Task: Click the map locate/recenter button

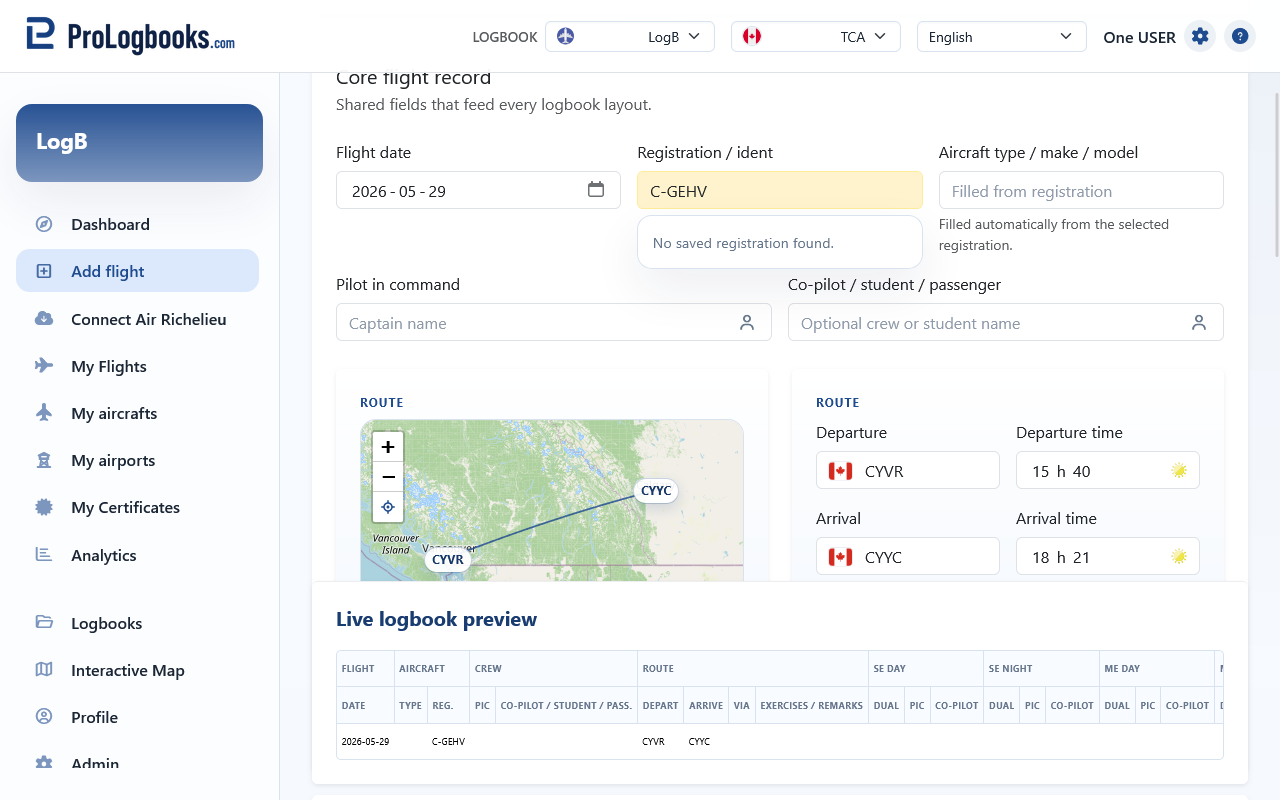Action: pos(388,507)
